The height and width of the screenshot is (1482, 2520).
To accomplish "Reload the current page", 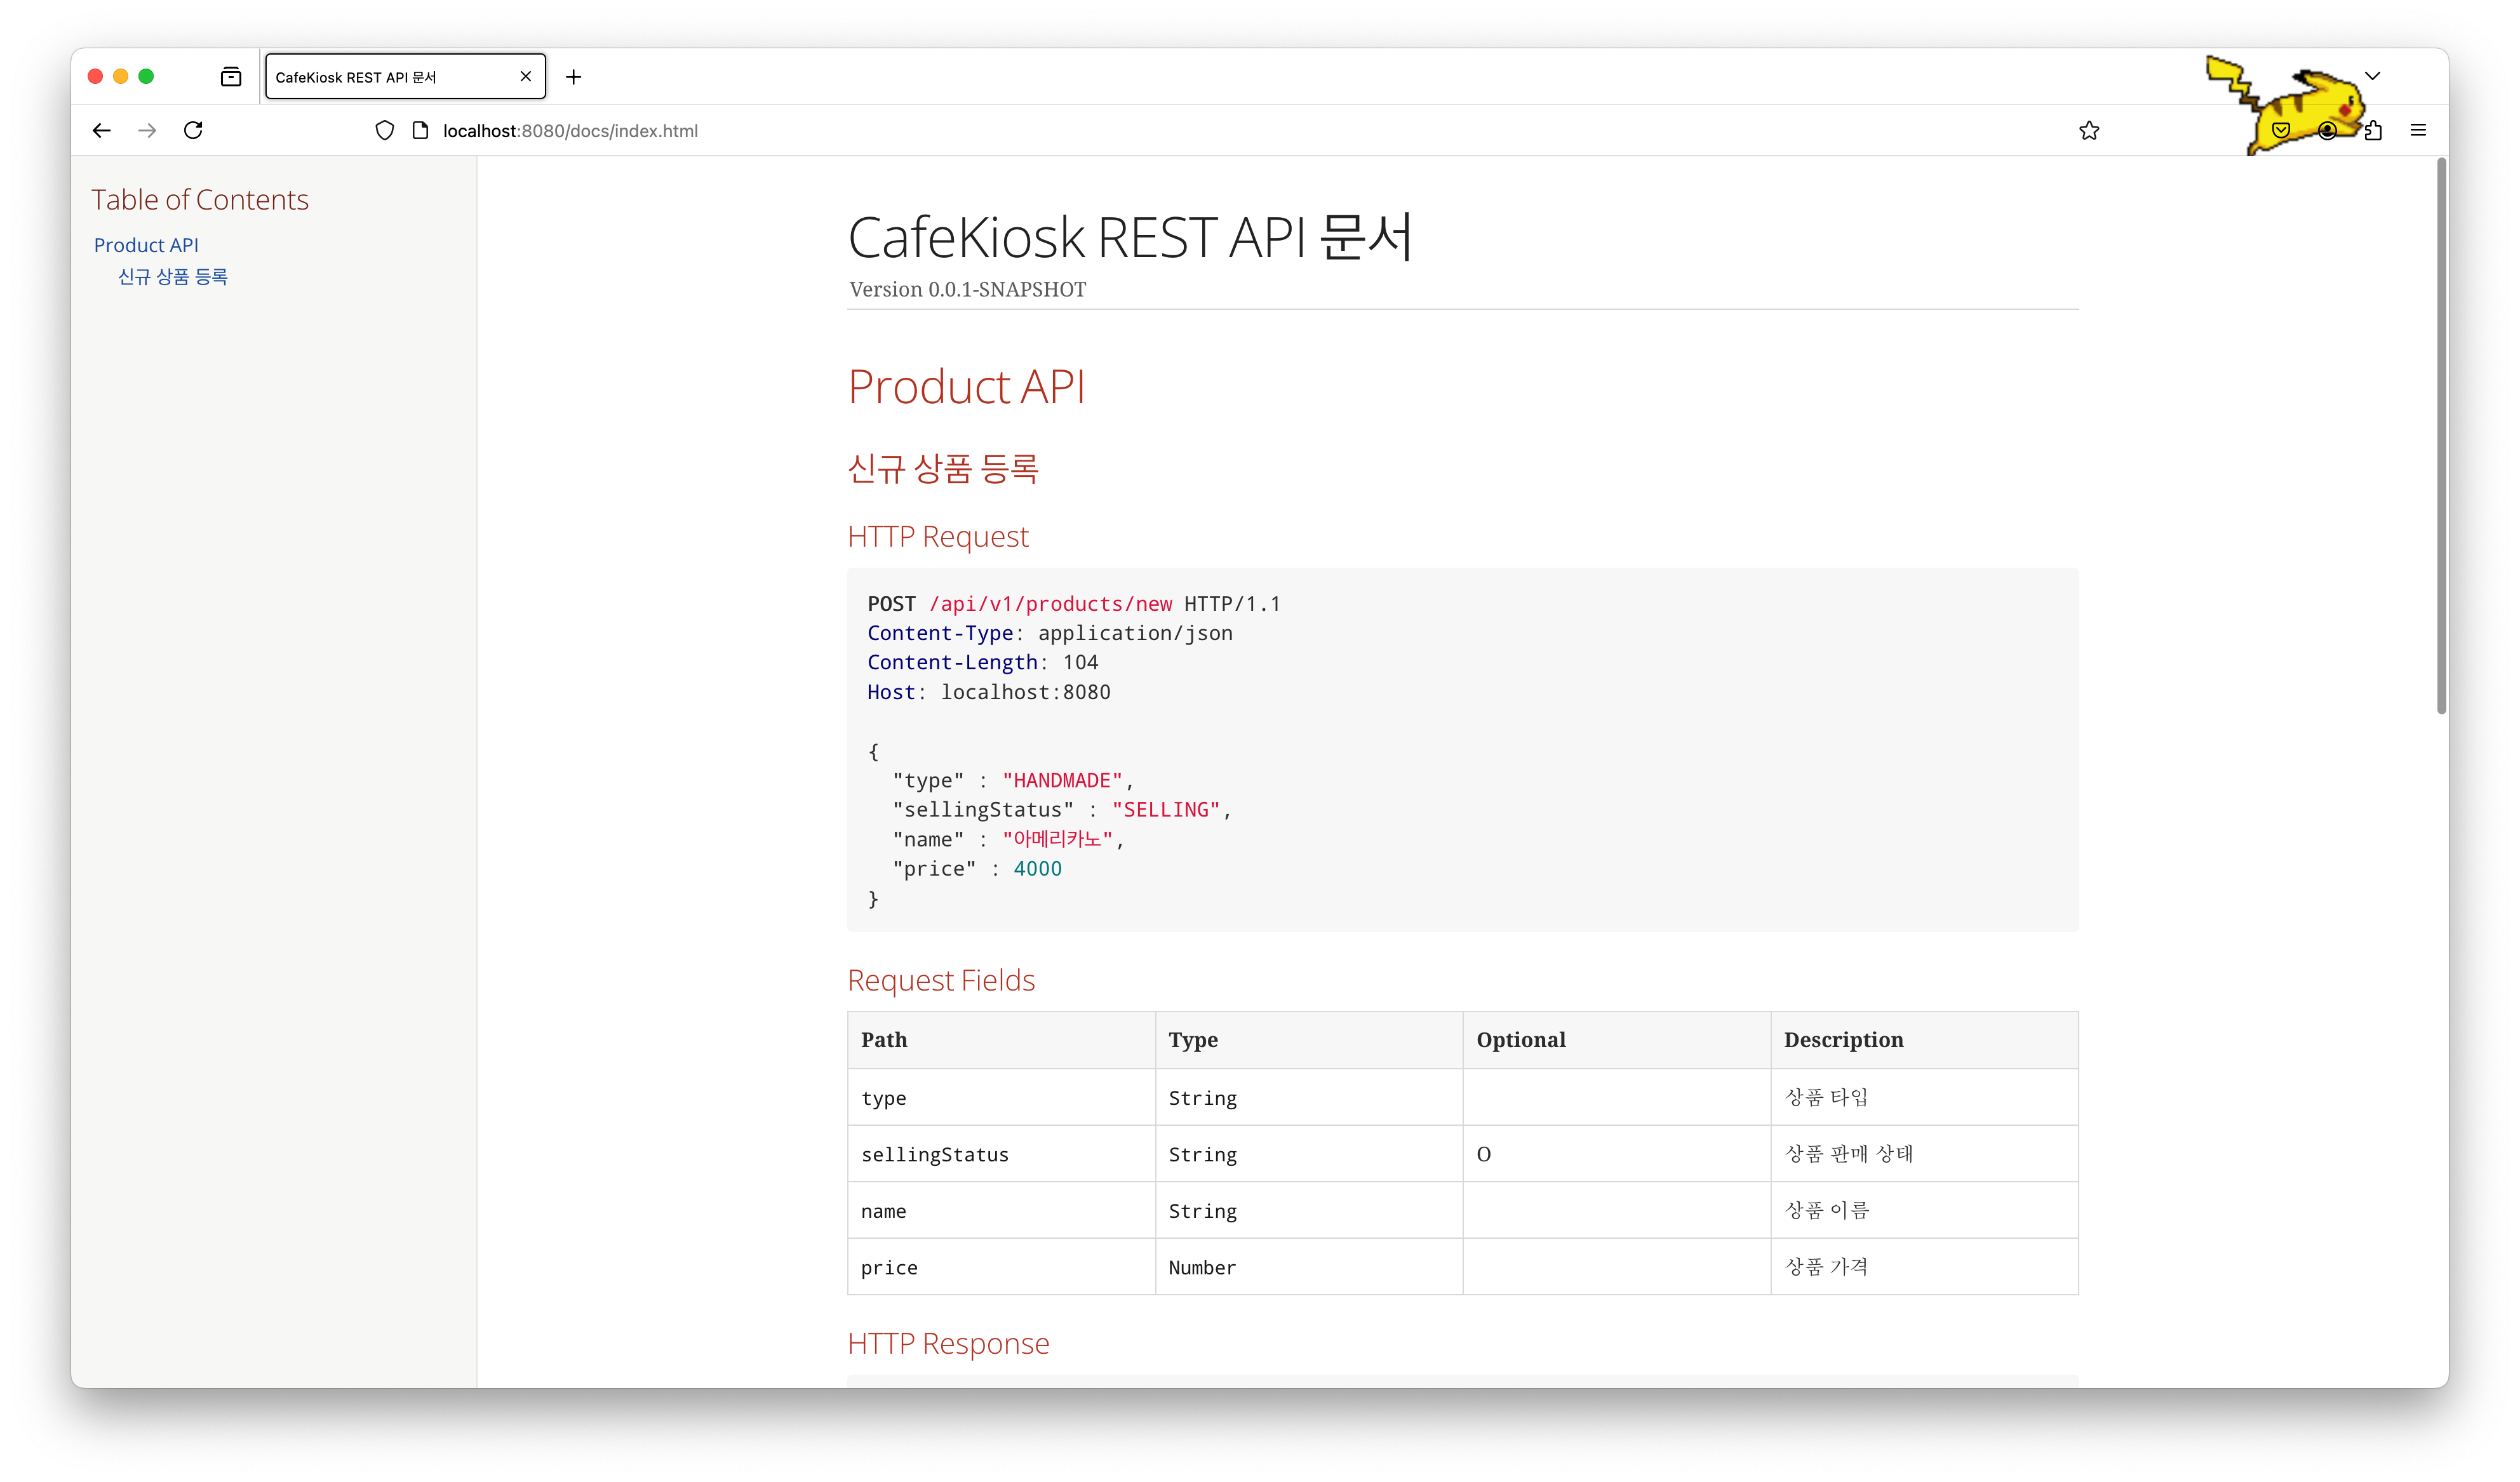I will click(x=193, y=130).
